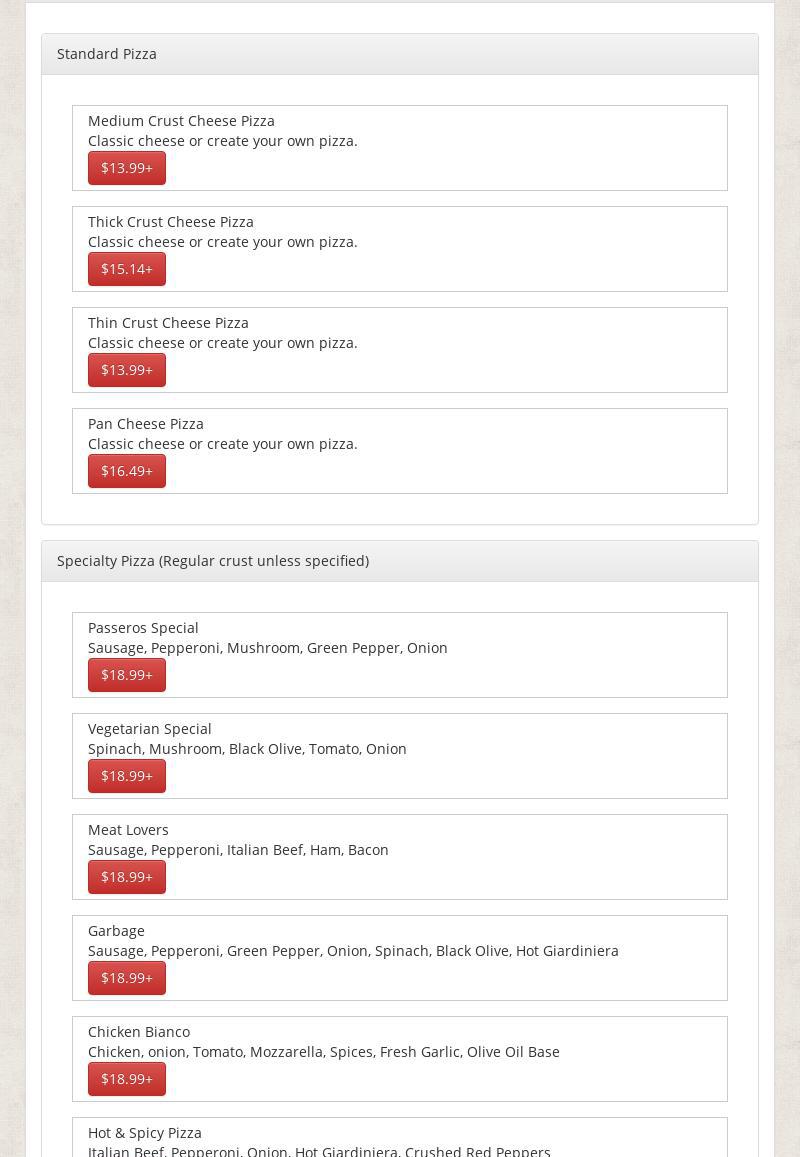Viewport: 800px width, 1157px height.
Task: Click the Medium Crust Cheese Pizza title
Action: click(181, 121)
